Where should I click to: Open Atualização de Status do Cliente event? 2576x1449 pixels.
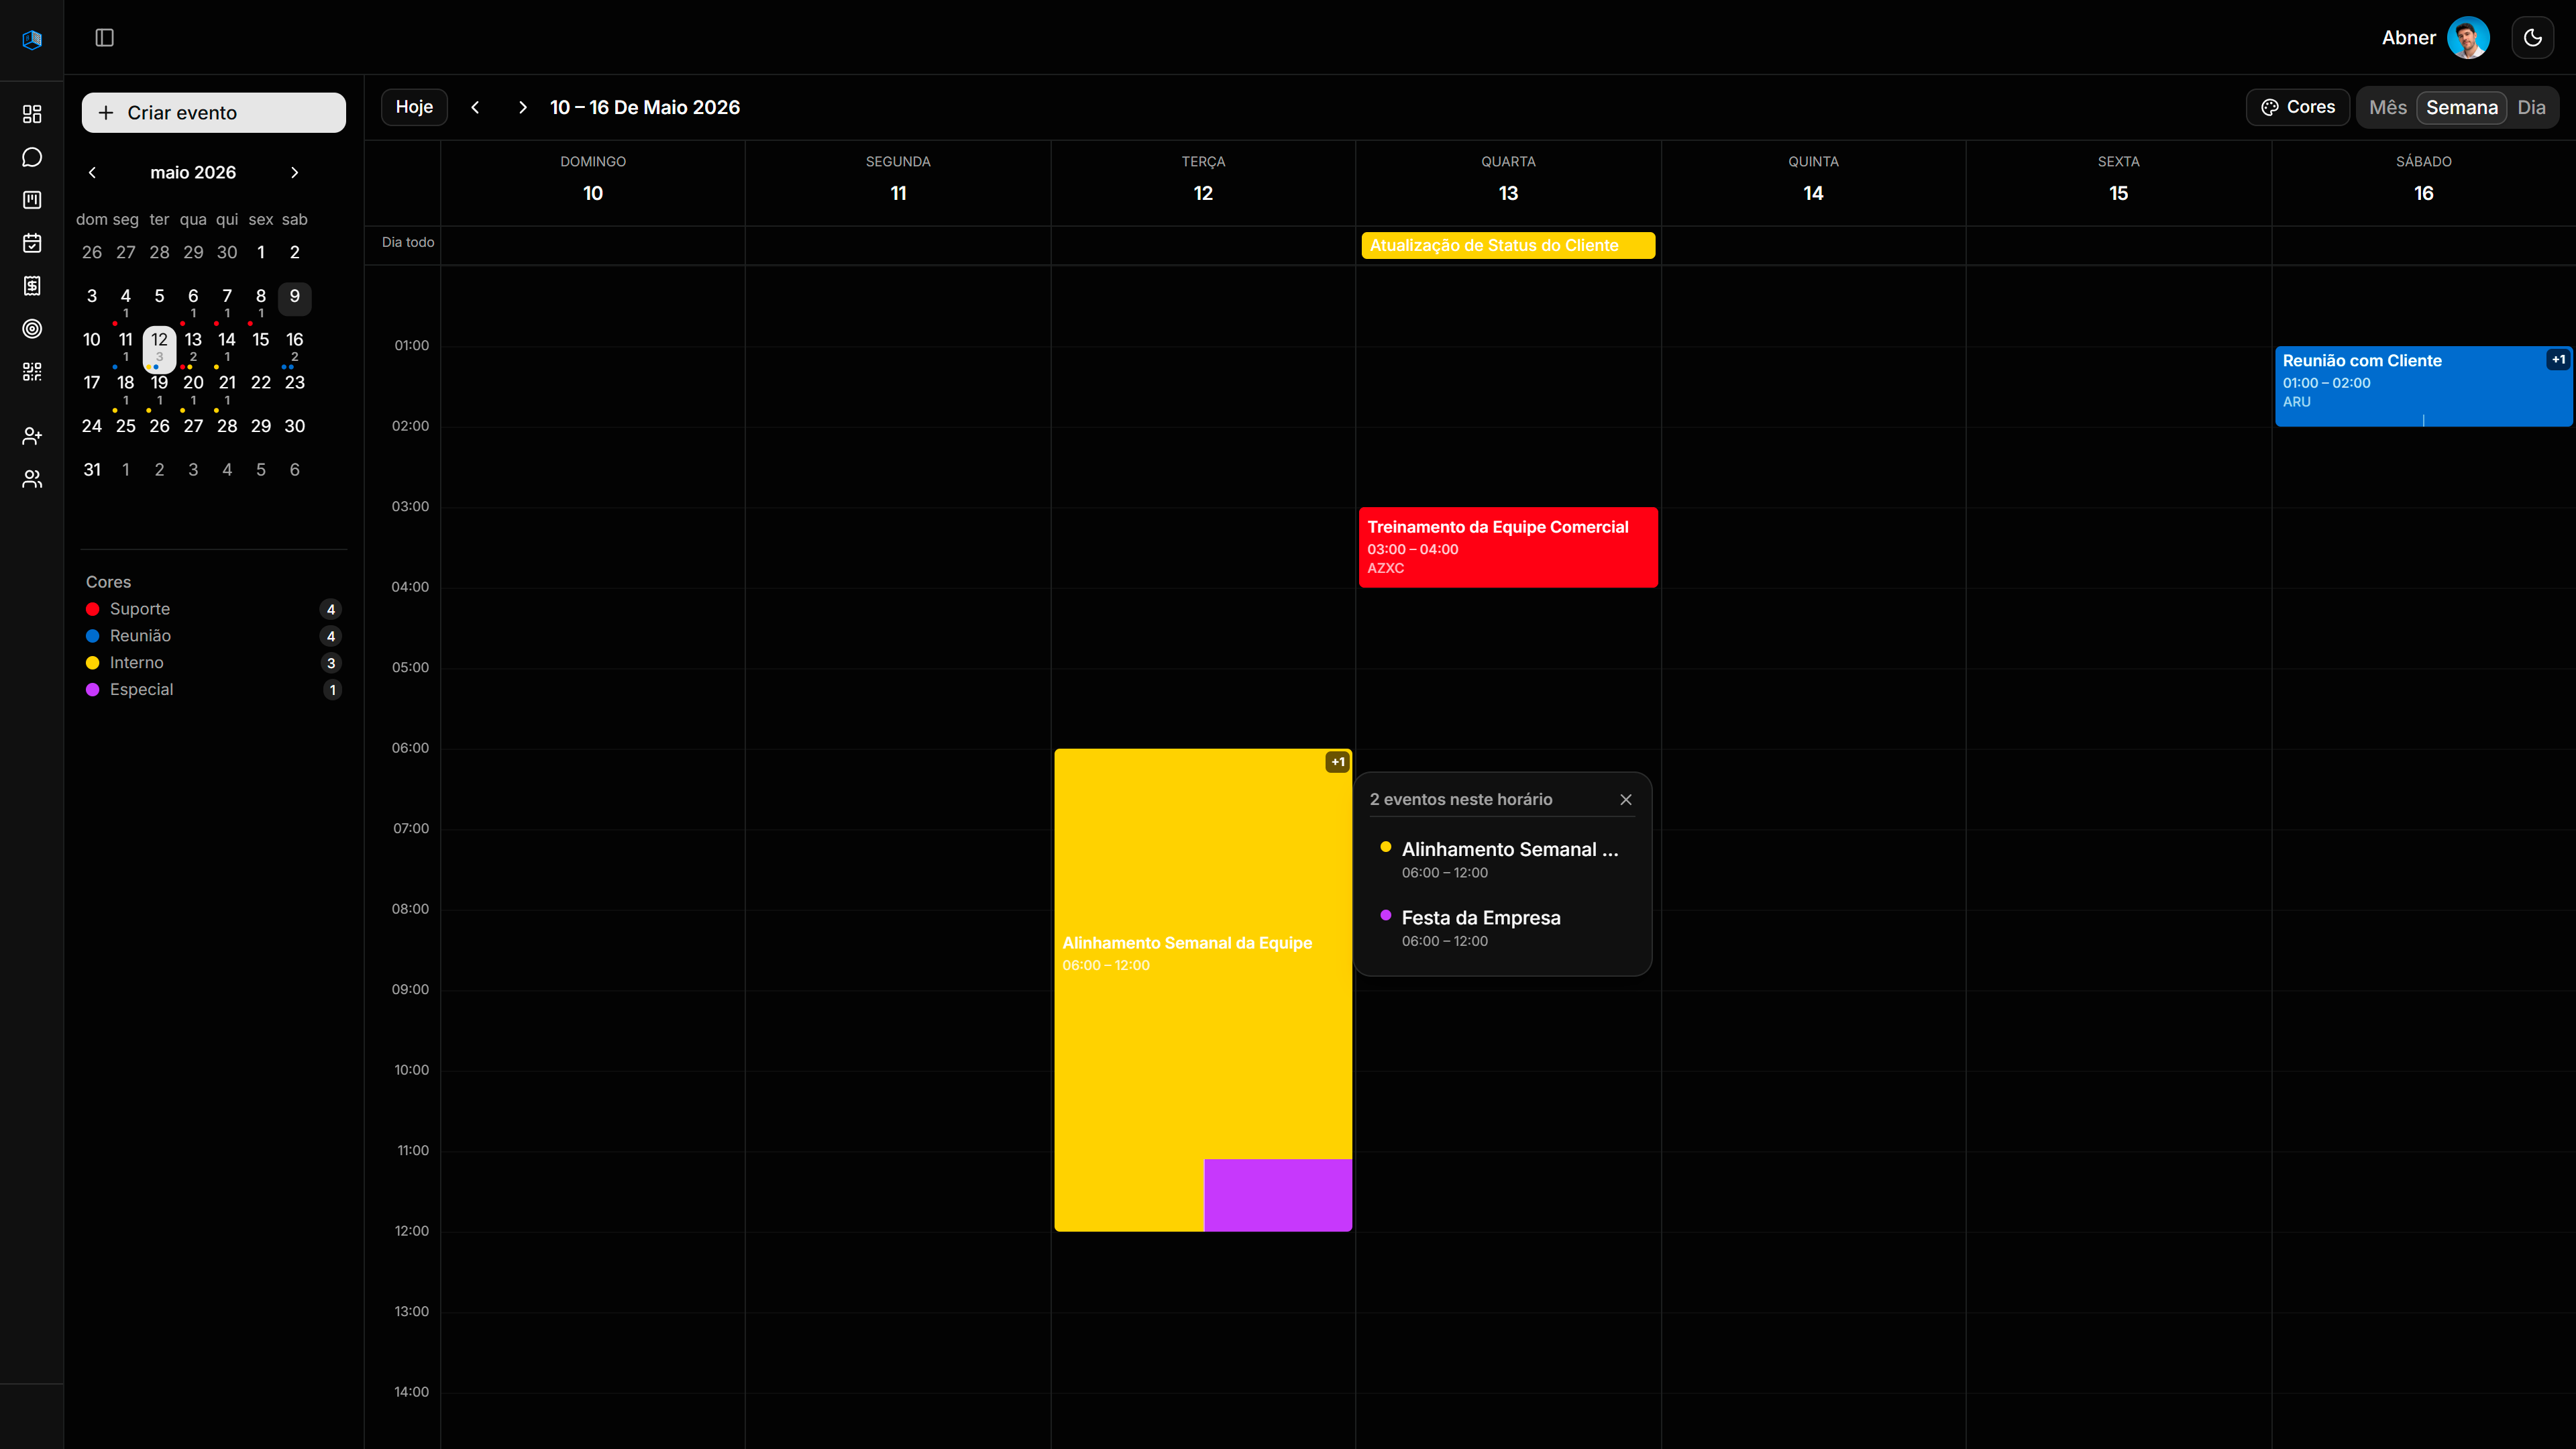click(1508, 245)
